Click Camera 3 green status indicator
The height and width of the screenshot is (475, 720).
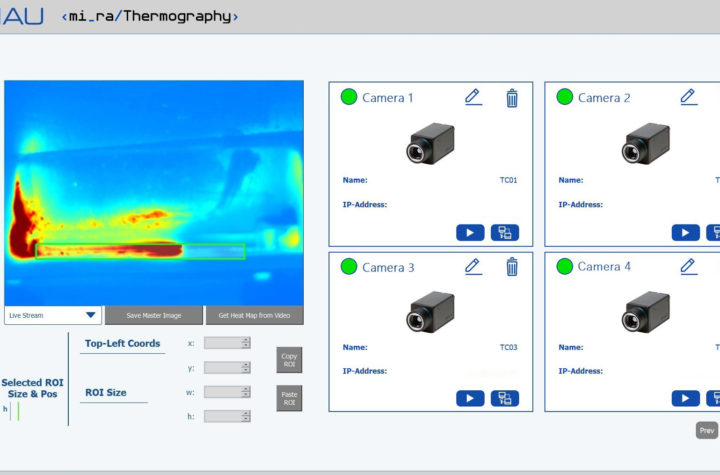(x=349, y=266)
